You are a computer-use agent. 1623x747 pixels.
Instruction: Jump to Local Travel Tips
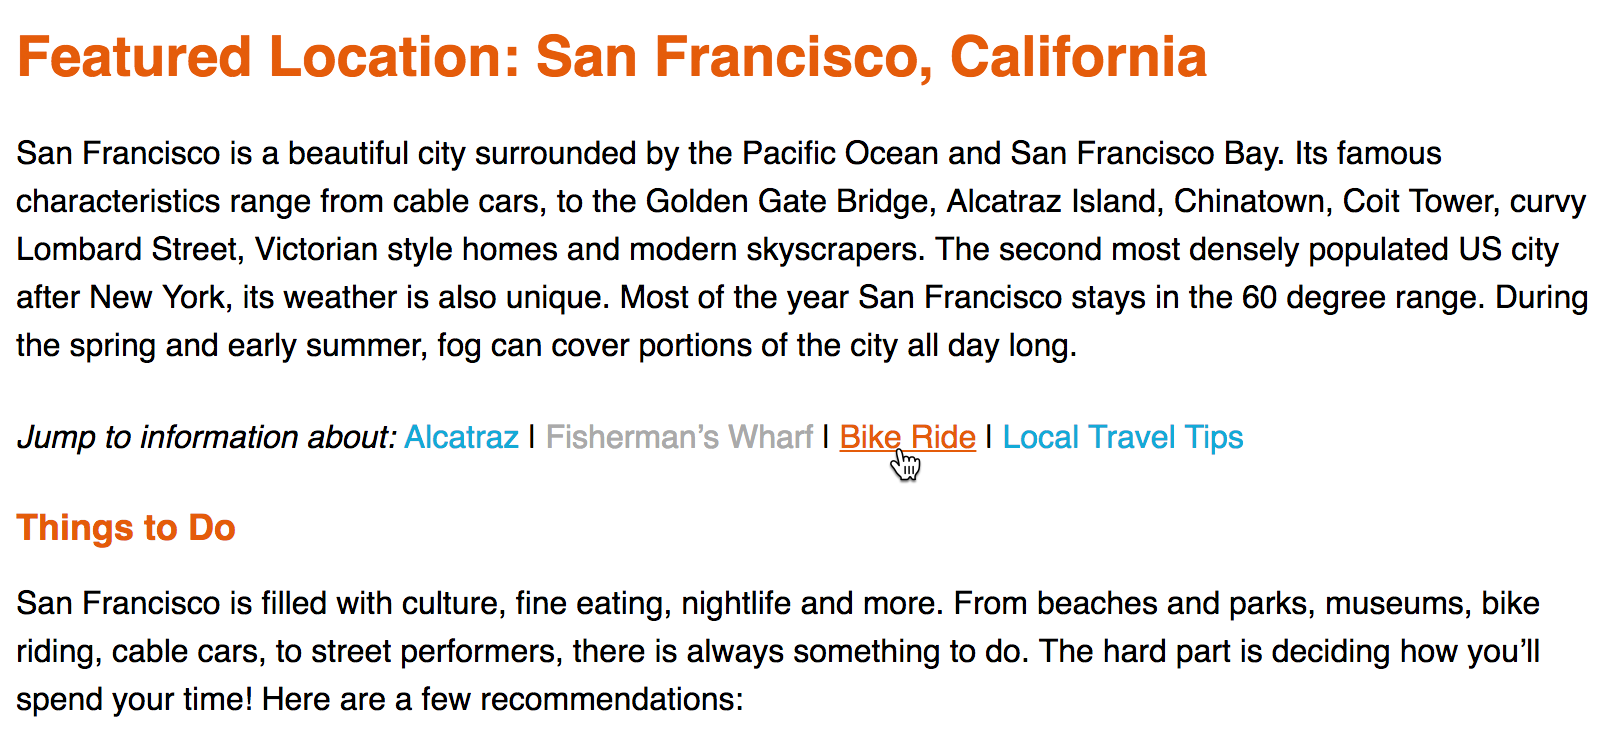coord(1122,438)
